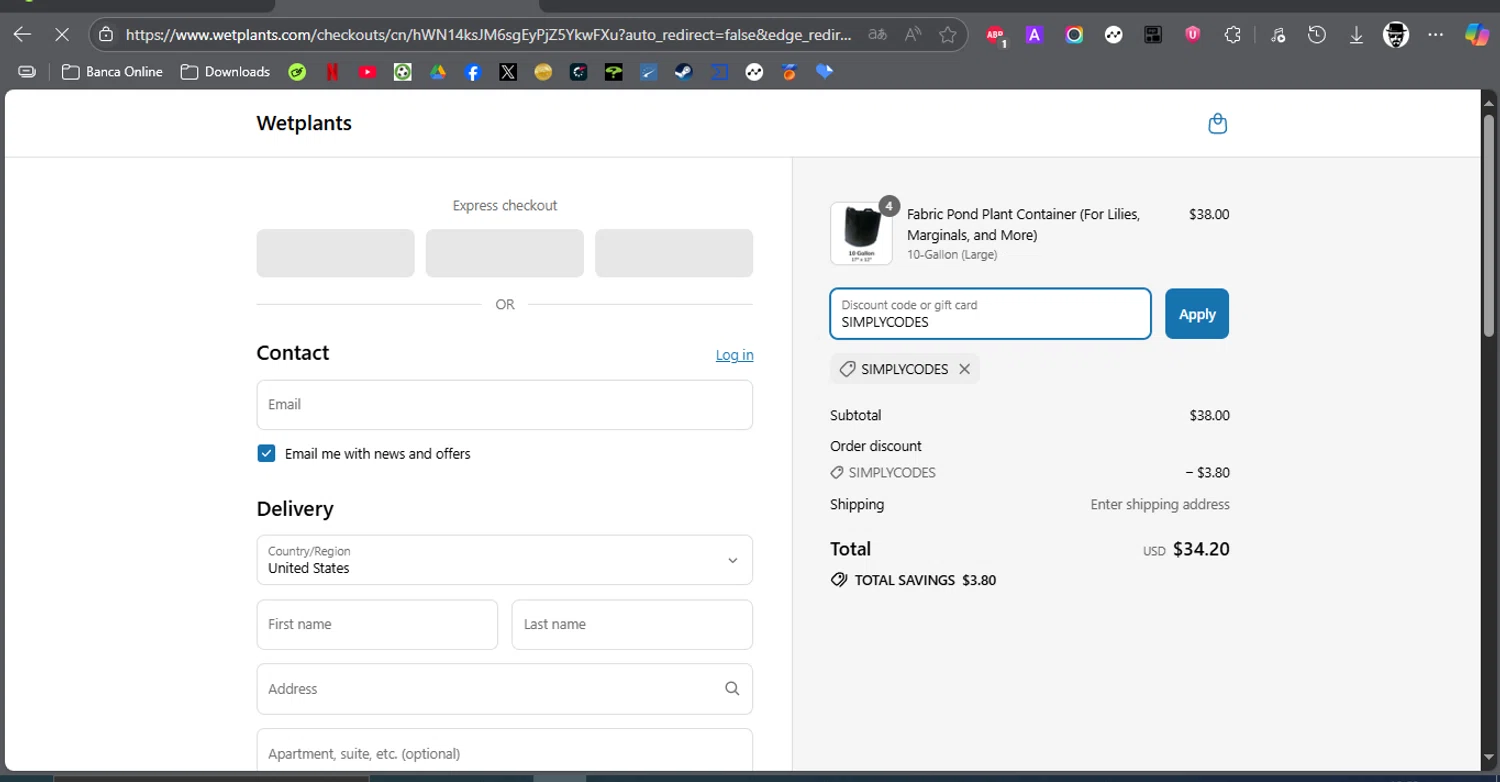Open the Banca Online bookmarks folder
1500x782 pixels.
pos(112,72)
